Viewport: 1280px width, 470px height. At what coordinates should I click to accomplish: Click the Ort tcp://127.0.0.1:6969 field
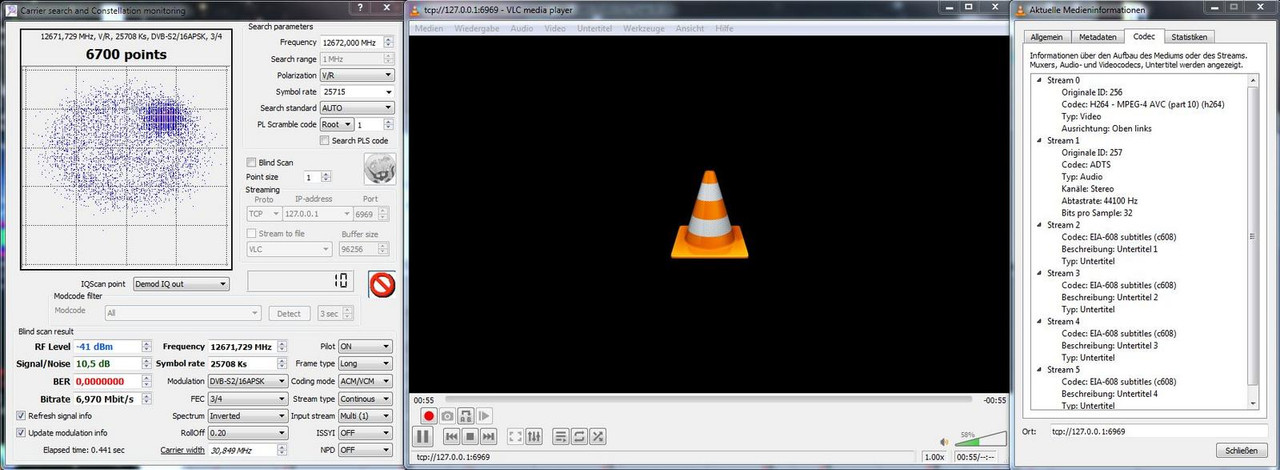tap(1158, 431)
